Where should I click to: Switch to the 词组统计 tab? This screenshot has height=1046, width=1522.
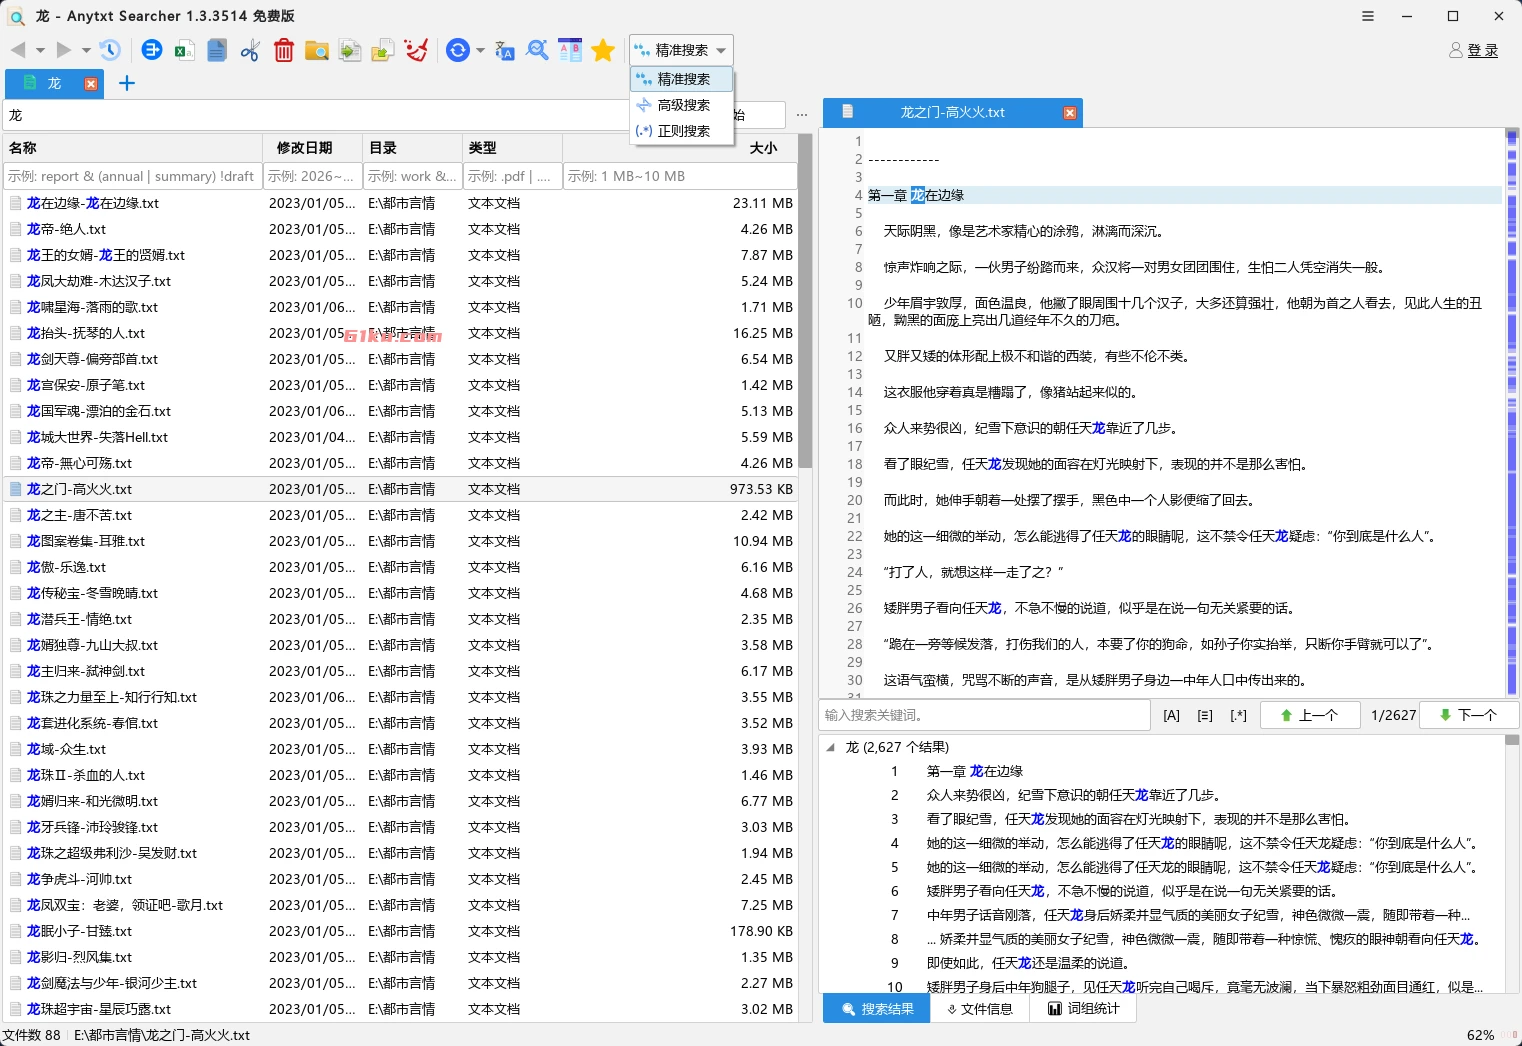tap(1084, 1009)
